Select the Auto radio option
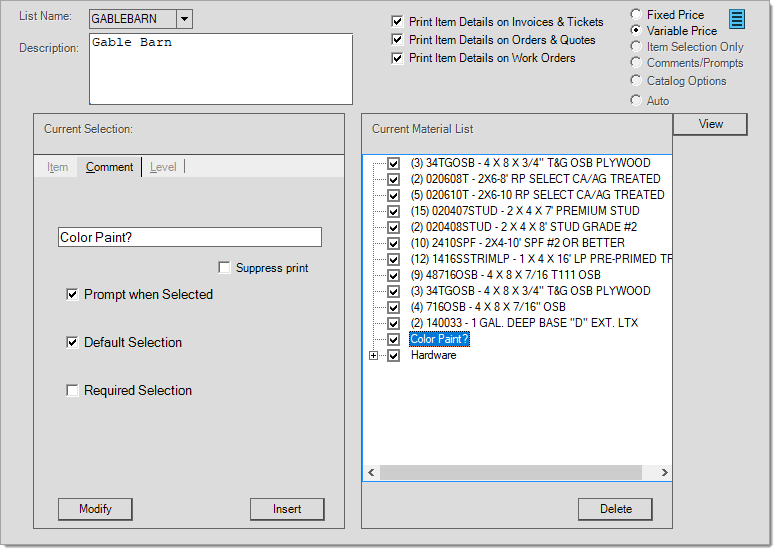777x552 pixels. point(636,101)
